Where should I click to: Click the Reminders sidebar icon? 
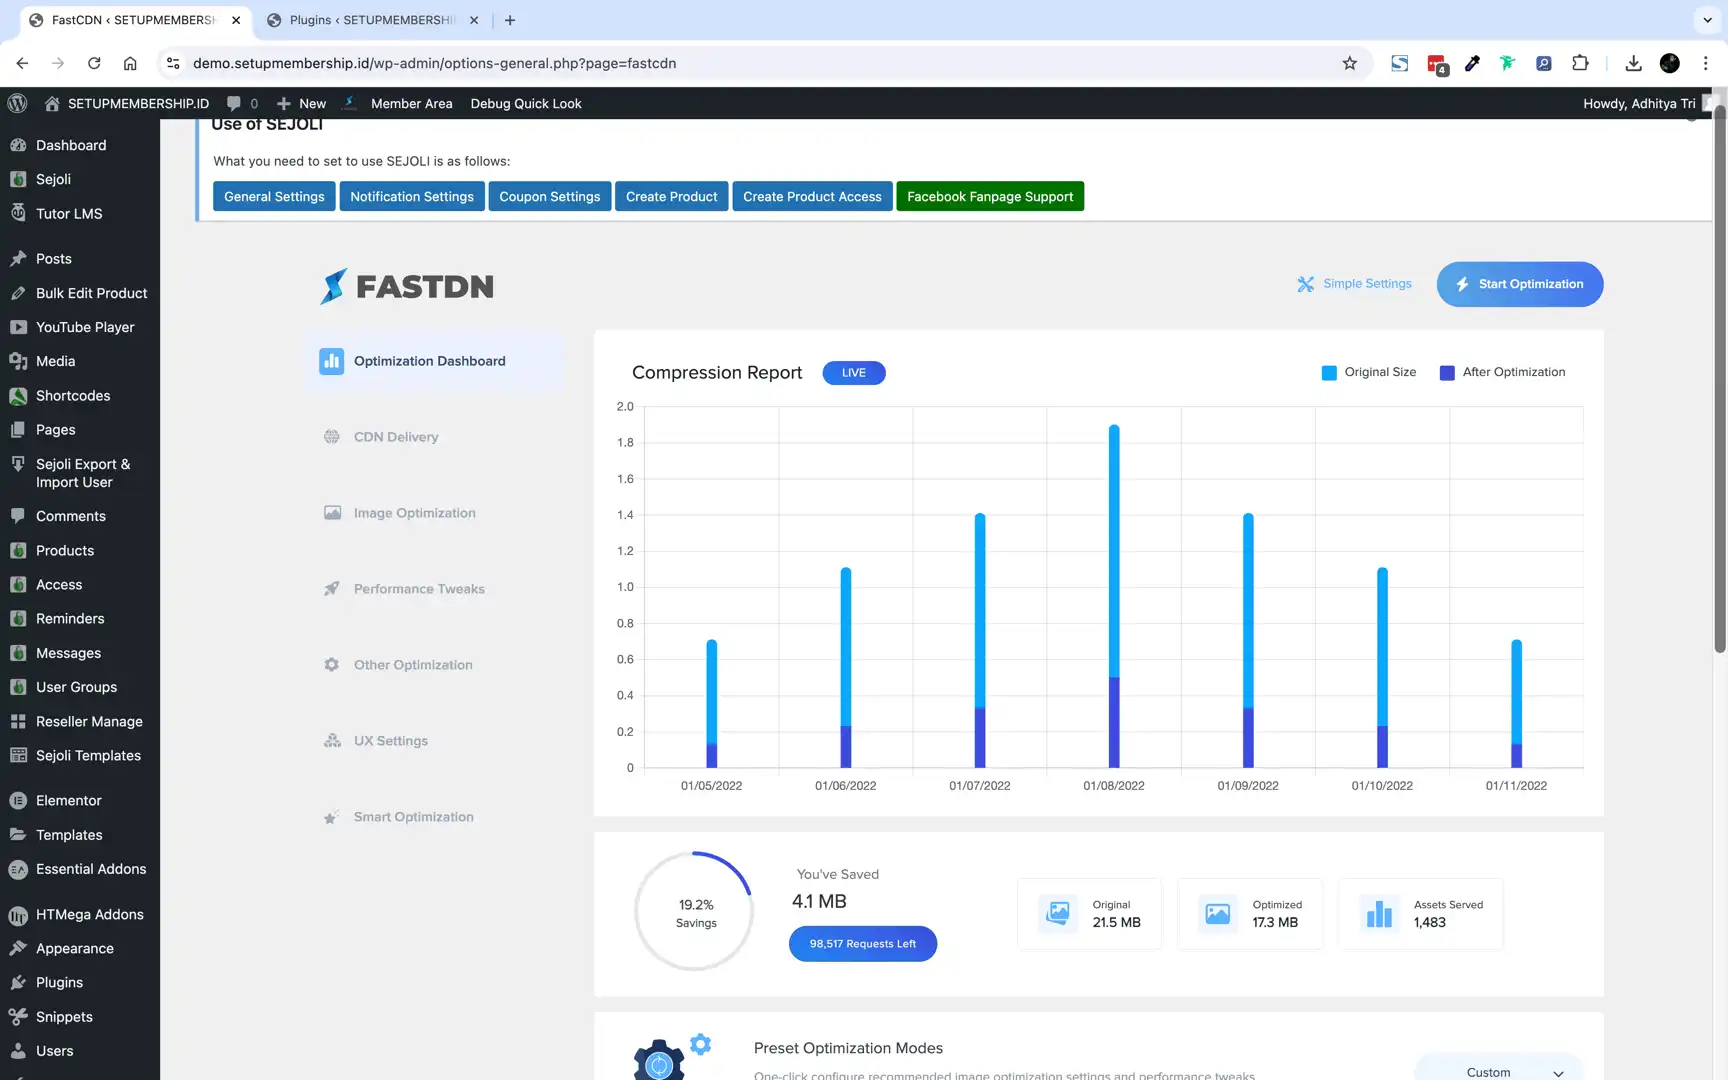coord(18,619)
